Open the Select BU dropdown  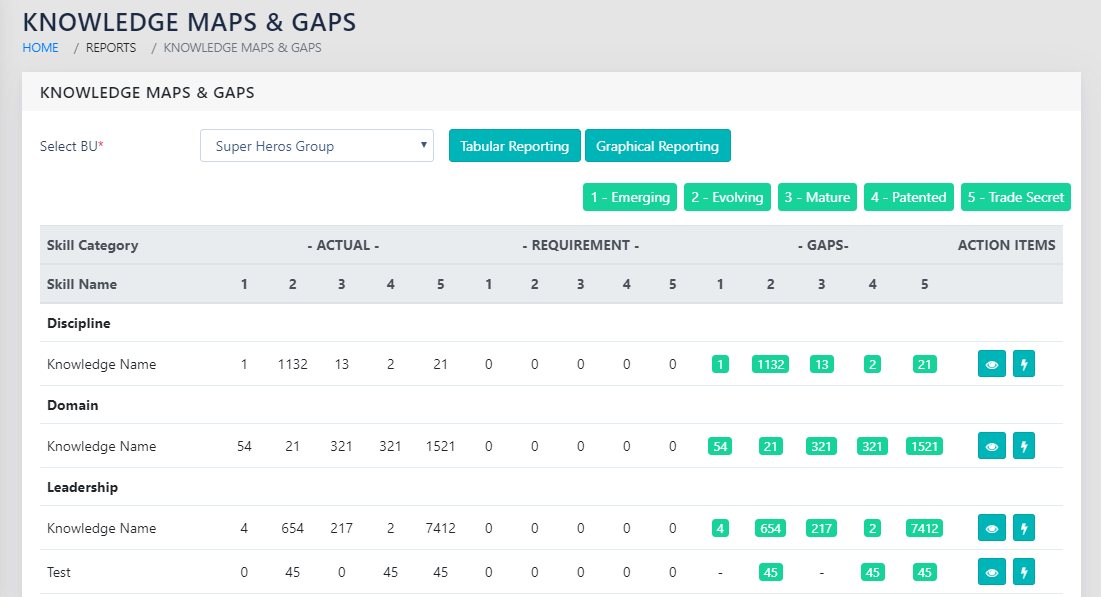click(x=316, y=146)
